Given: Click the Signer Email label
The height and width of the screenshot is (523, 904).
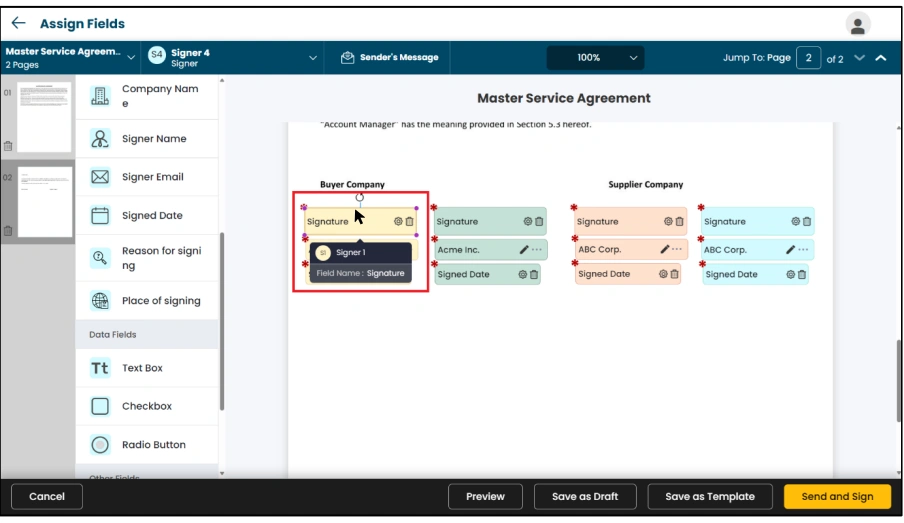Looking at the screenshot, I should click(x=153, y=176).
